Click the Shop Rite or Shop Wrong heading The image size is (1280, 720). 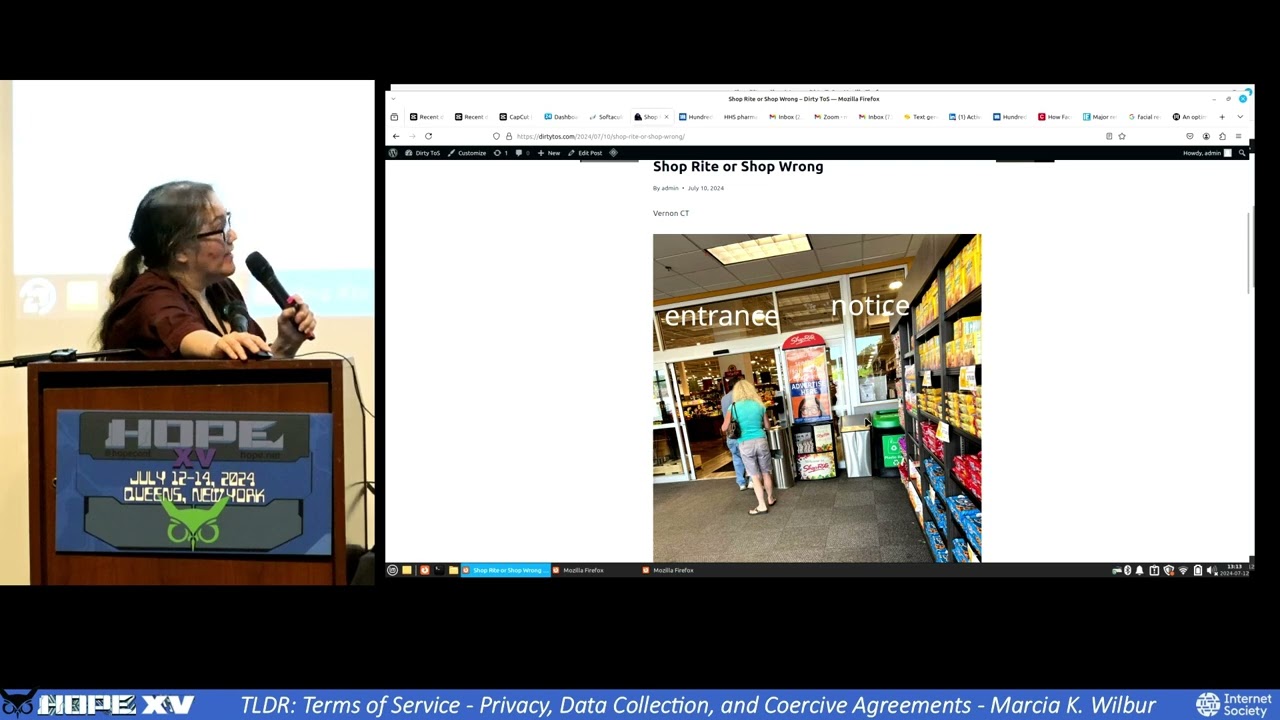[x=738, y=166]
